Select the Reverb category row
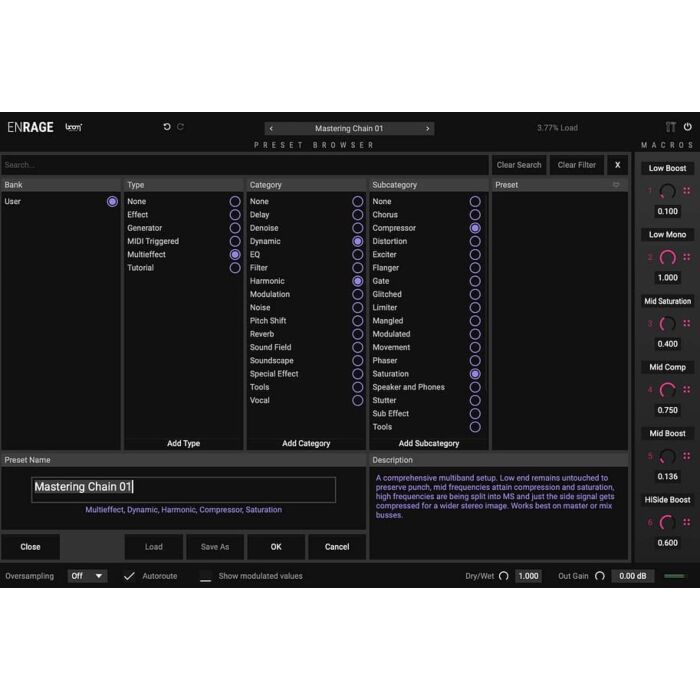 (306, 334)
